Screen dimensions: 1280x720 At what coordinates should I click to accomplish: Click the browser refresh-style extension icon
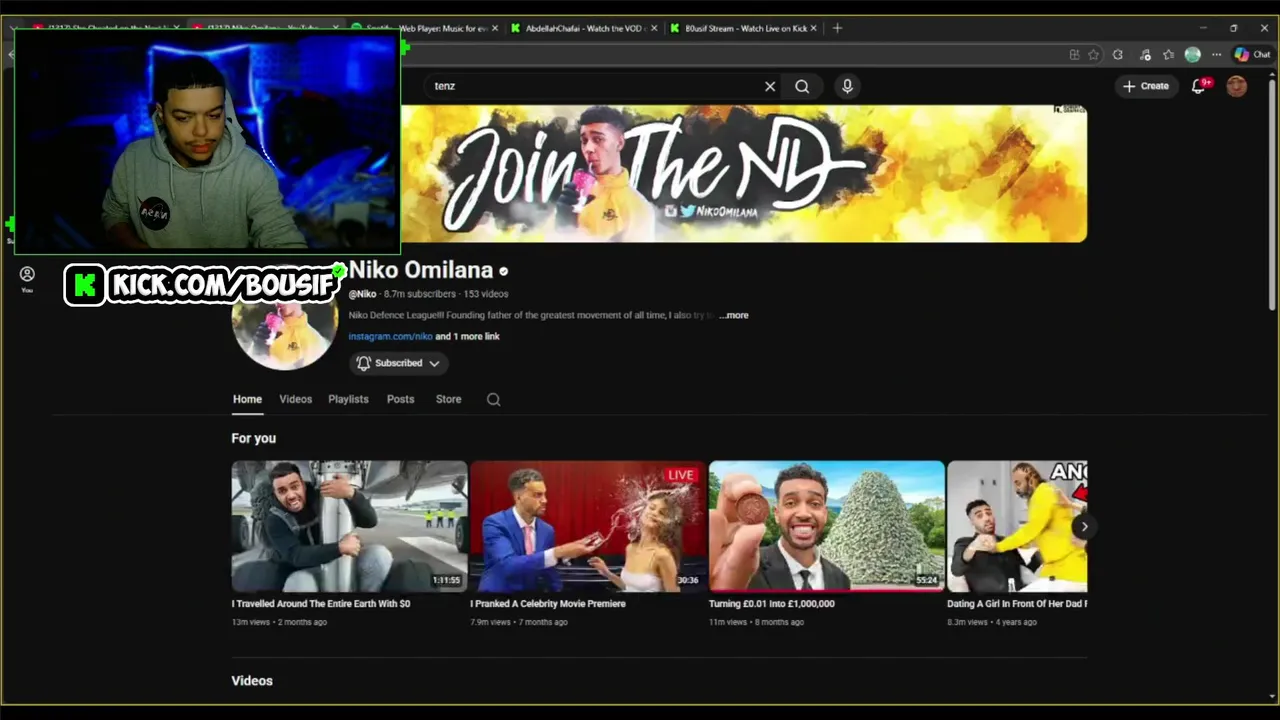tap(1118, 55)
